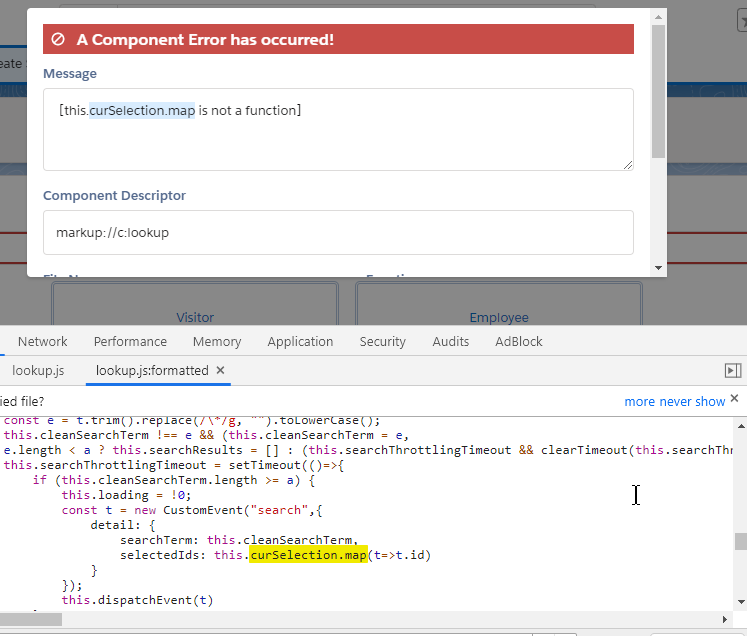This screenshot has height=636, width=747.
Task: Open the AdBlock devtools tab
Action: coord(519,342)
